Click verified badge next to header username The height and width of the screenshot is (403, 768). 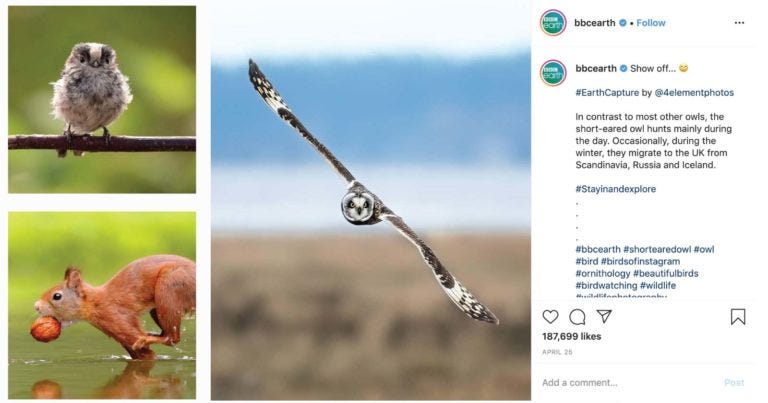(x=623, y=23)
